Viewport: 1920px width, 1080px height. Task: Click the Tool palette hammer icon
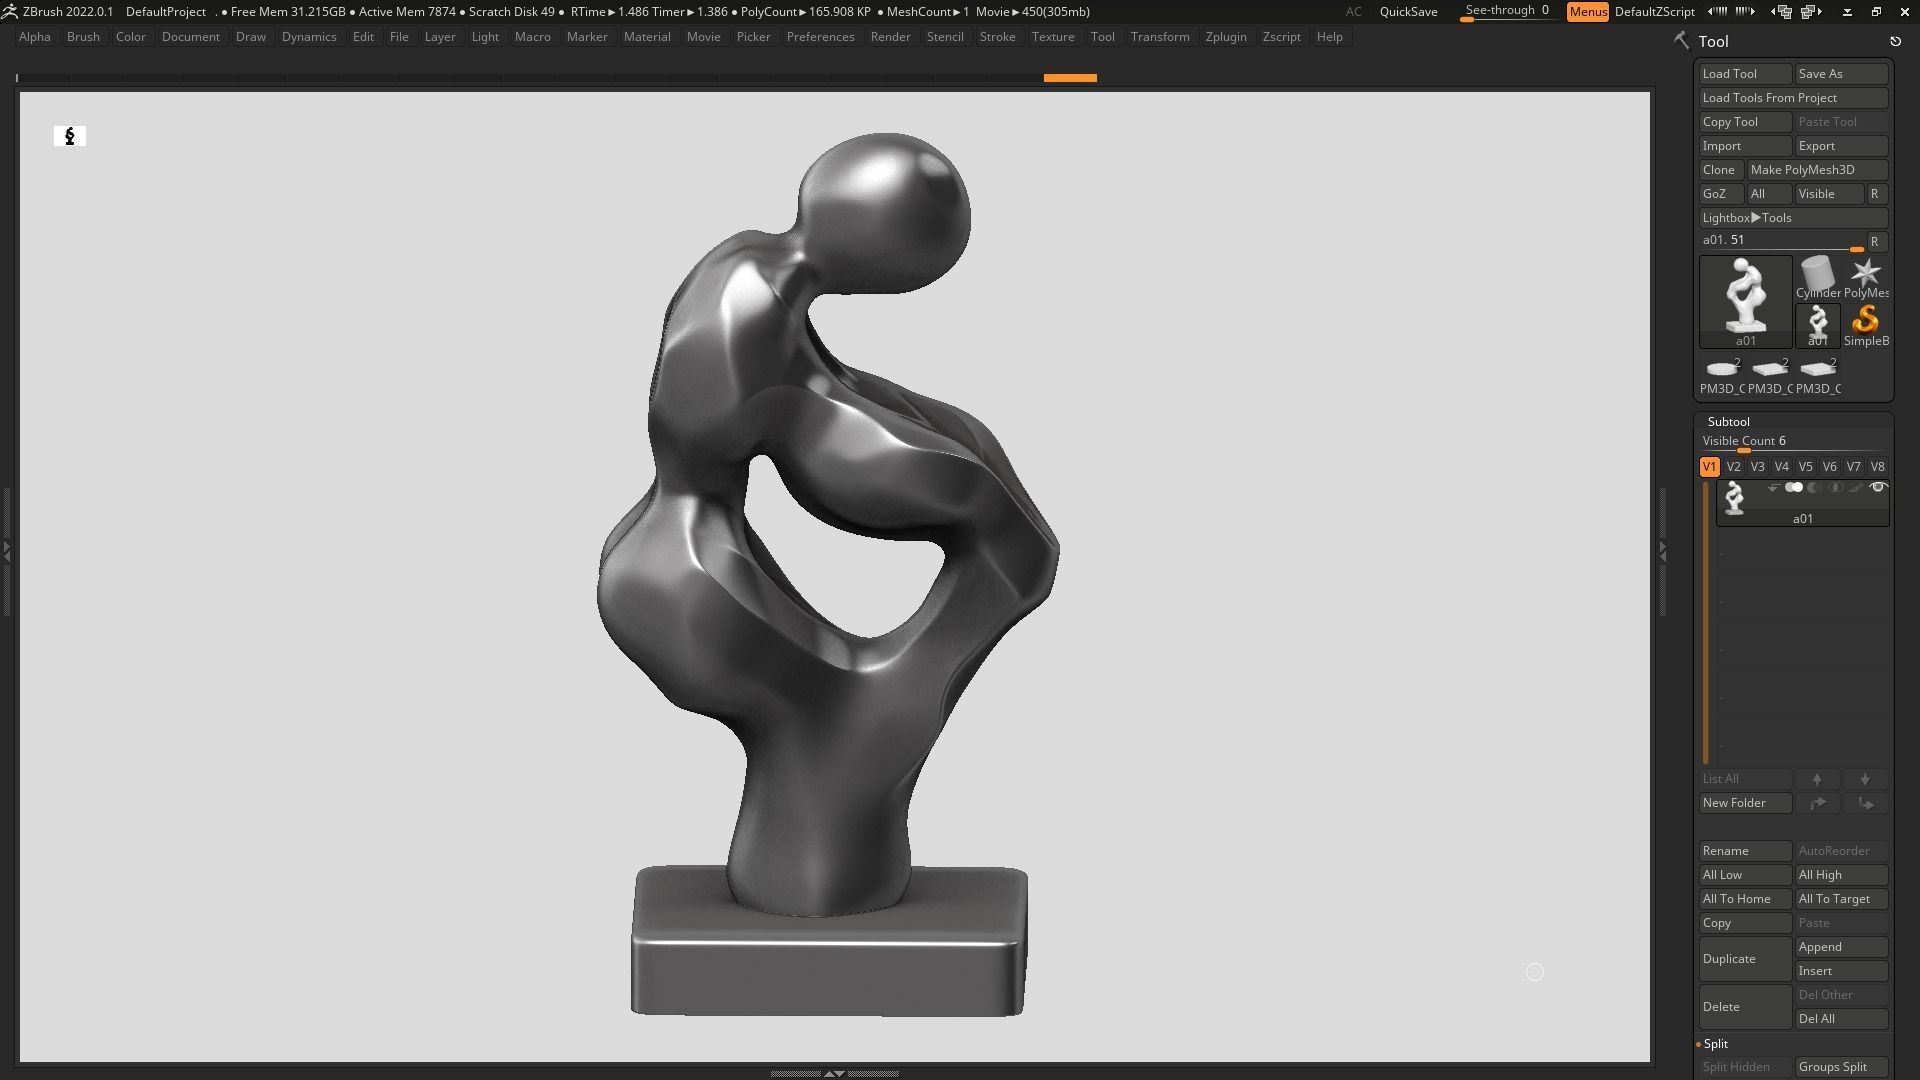(x=1681, y=41)
